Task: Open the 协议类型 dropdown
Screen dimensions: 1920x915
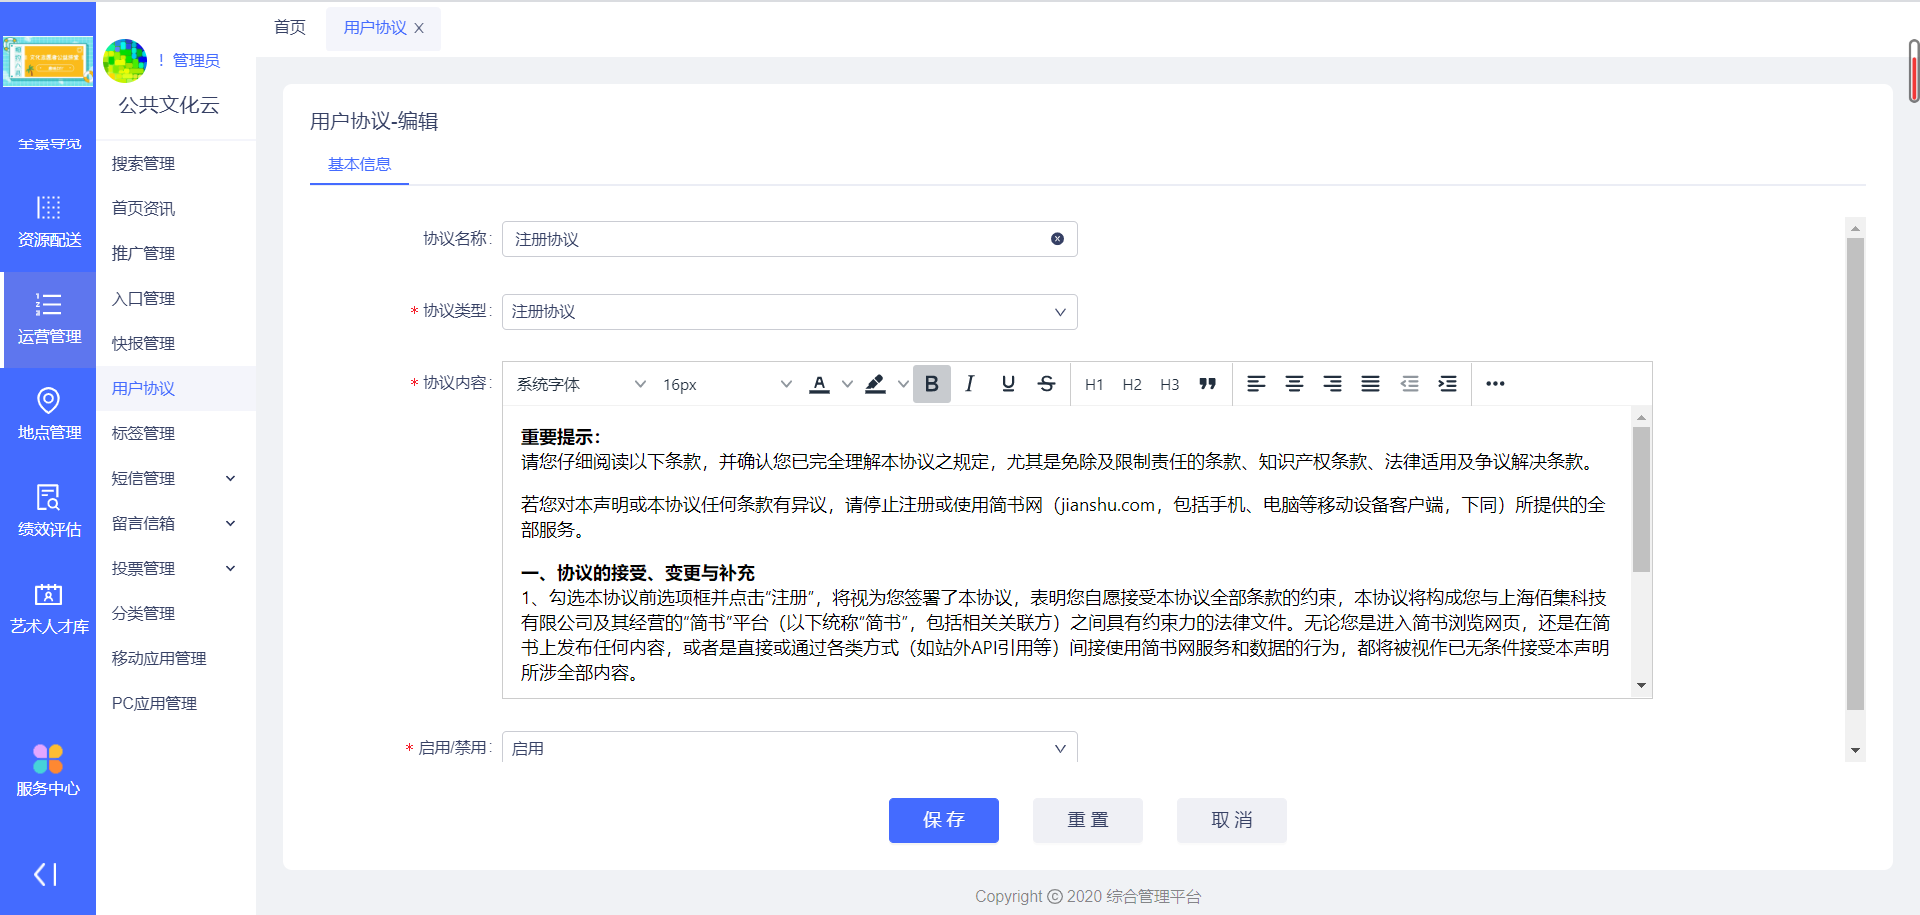Action: [789, 312]
